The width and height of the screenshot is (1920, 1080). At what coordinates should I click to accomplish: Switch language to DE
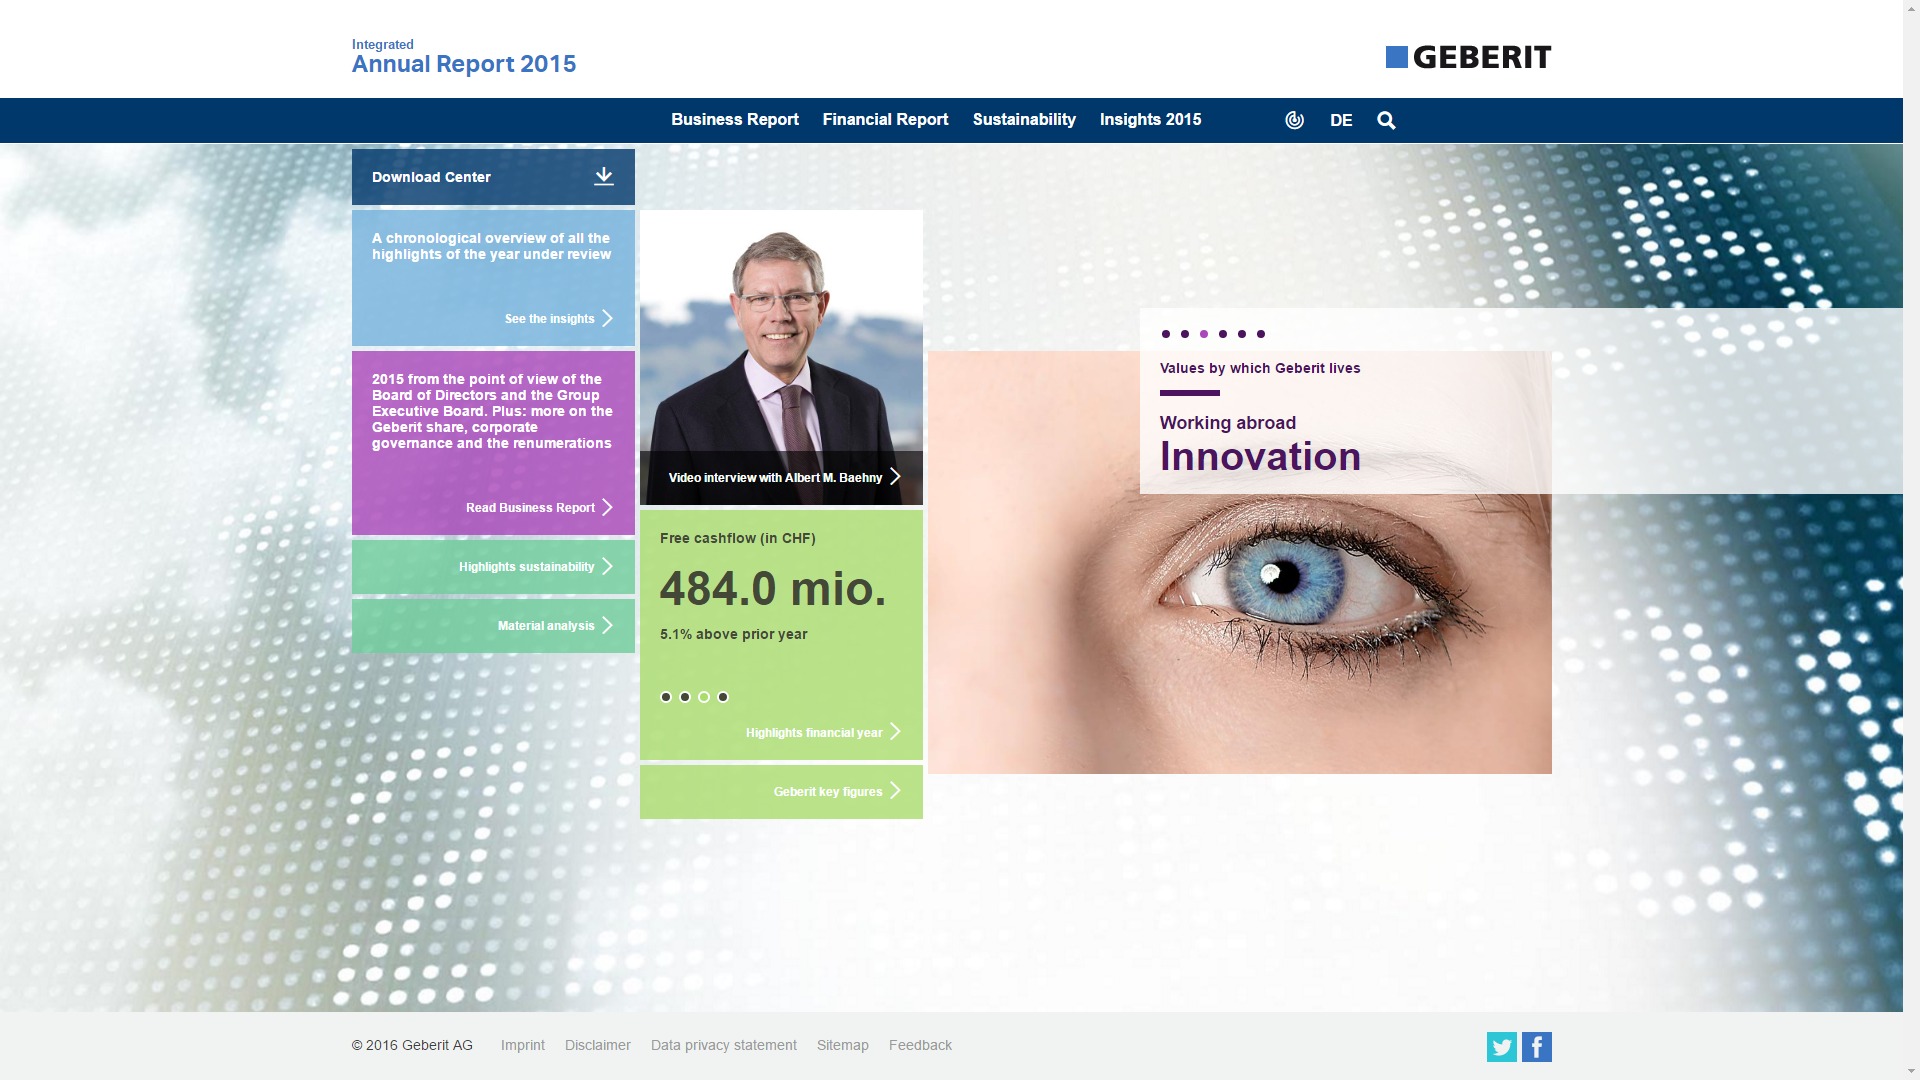(x=1341, y=120)
